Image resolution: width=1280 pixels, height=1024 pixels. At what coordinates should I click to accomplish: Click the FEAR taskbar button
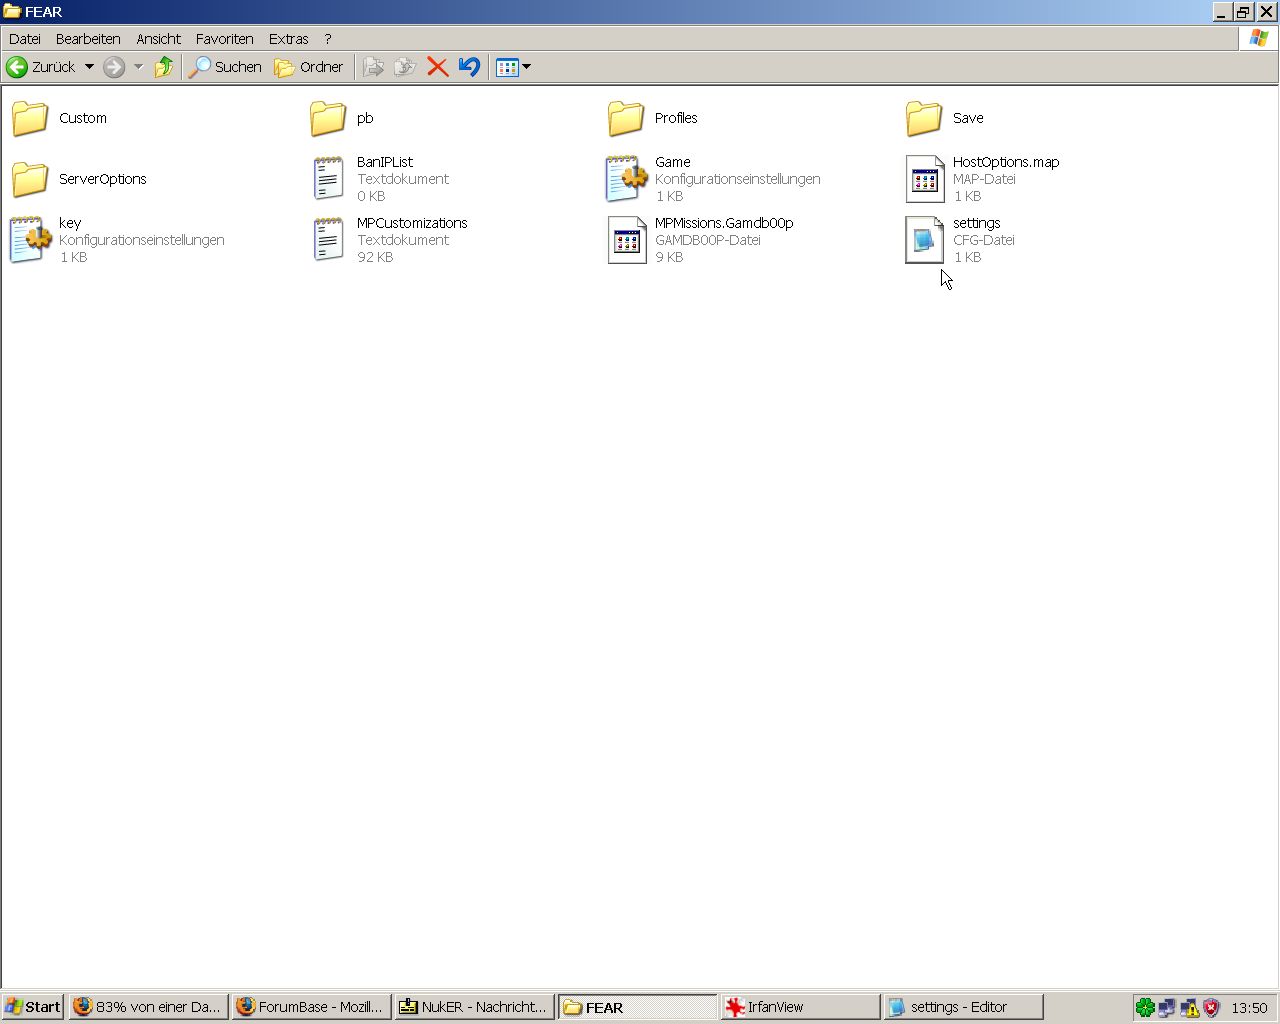(637, 1007)
